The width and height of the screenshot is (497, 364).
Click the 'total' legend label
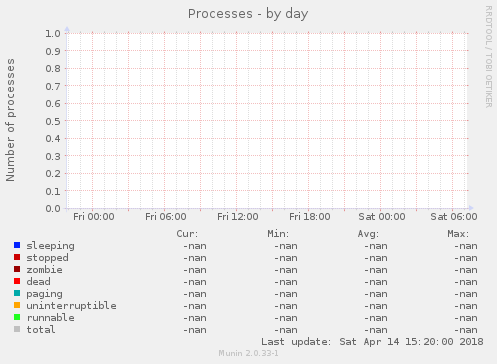coord(41,330)
